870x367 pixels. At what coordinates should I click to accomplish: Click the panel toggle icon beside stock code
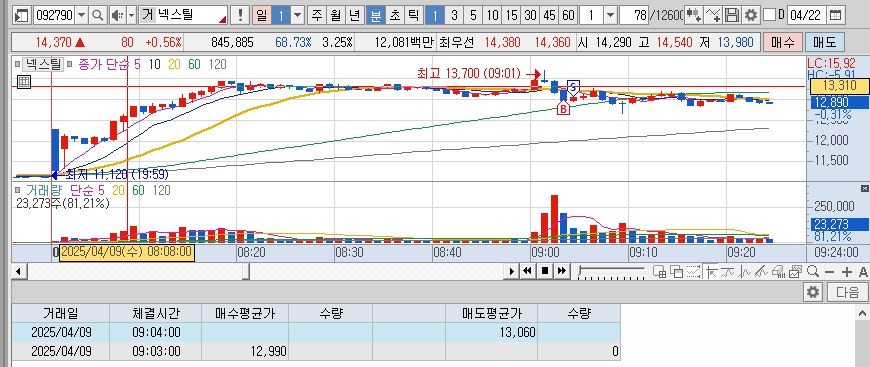click(x=21, y=15)
